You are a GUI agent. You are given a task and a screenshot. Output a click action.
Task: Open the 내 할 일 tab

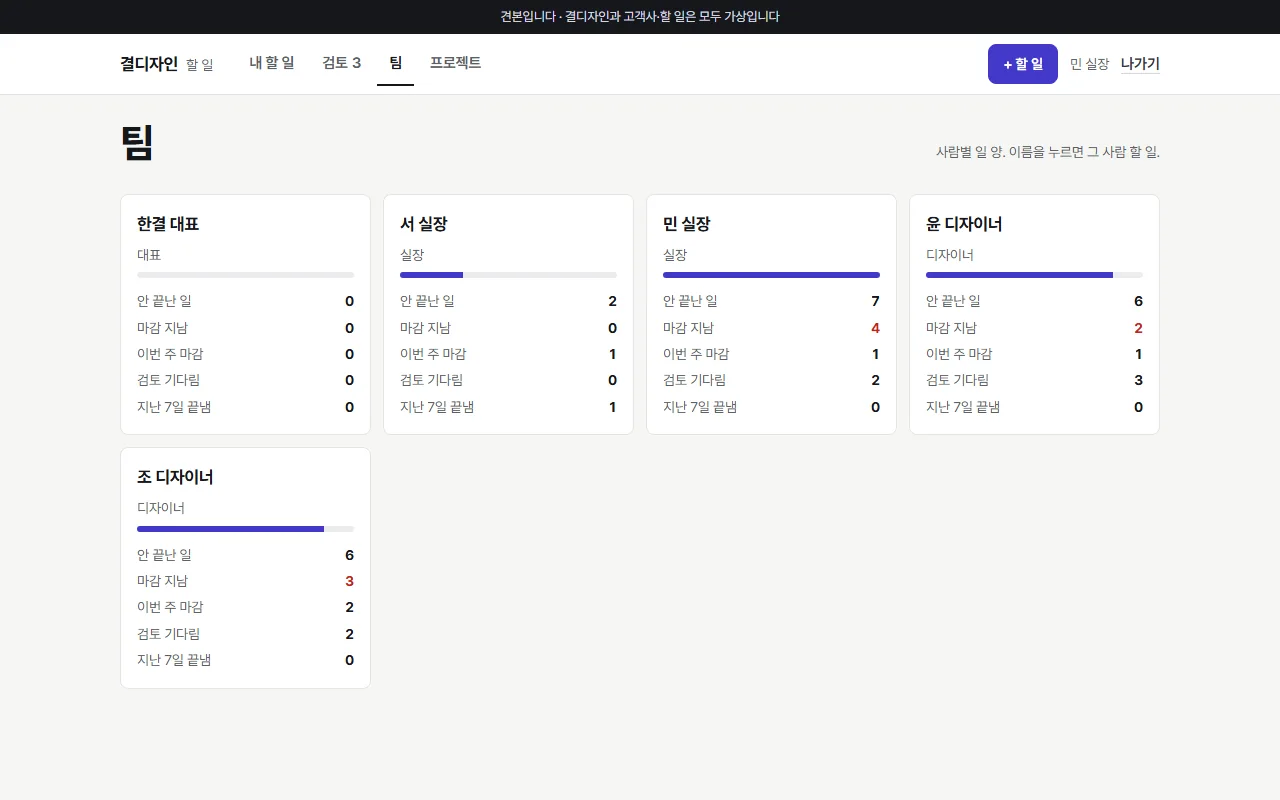[272, 63]
